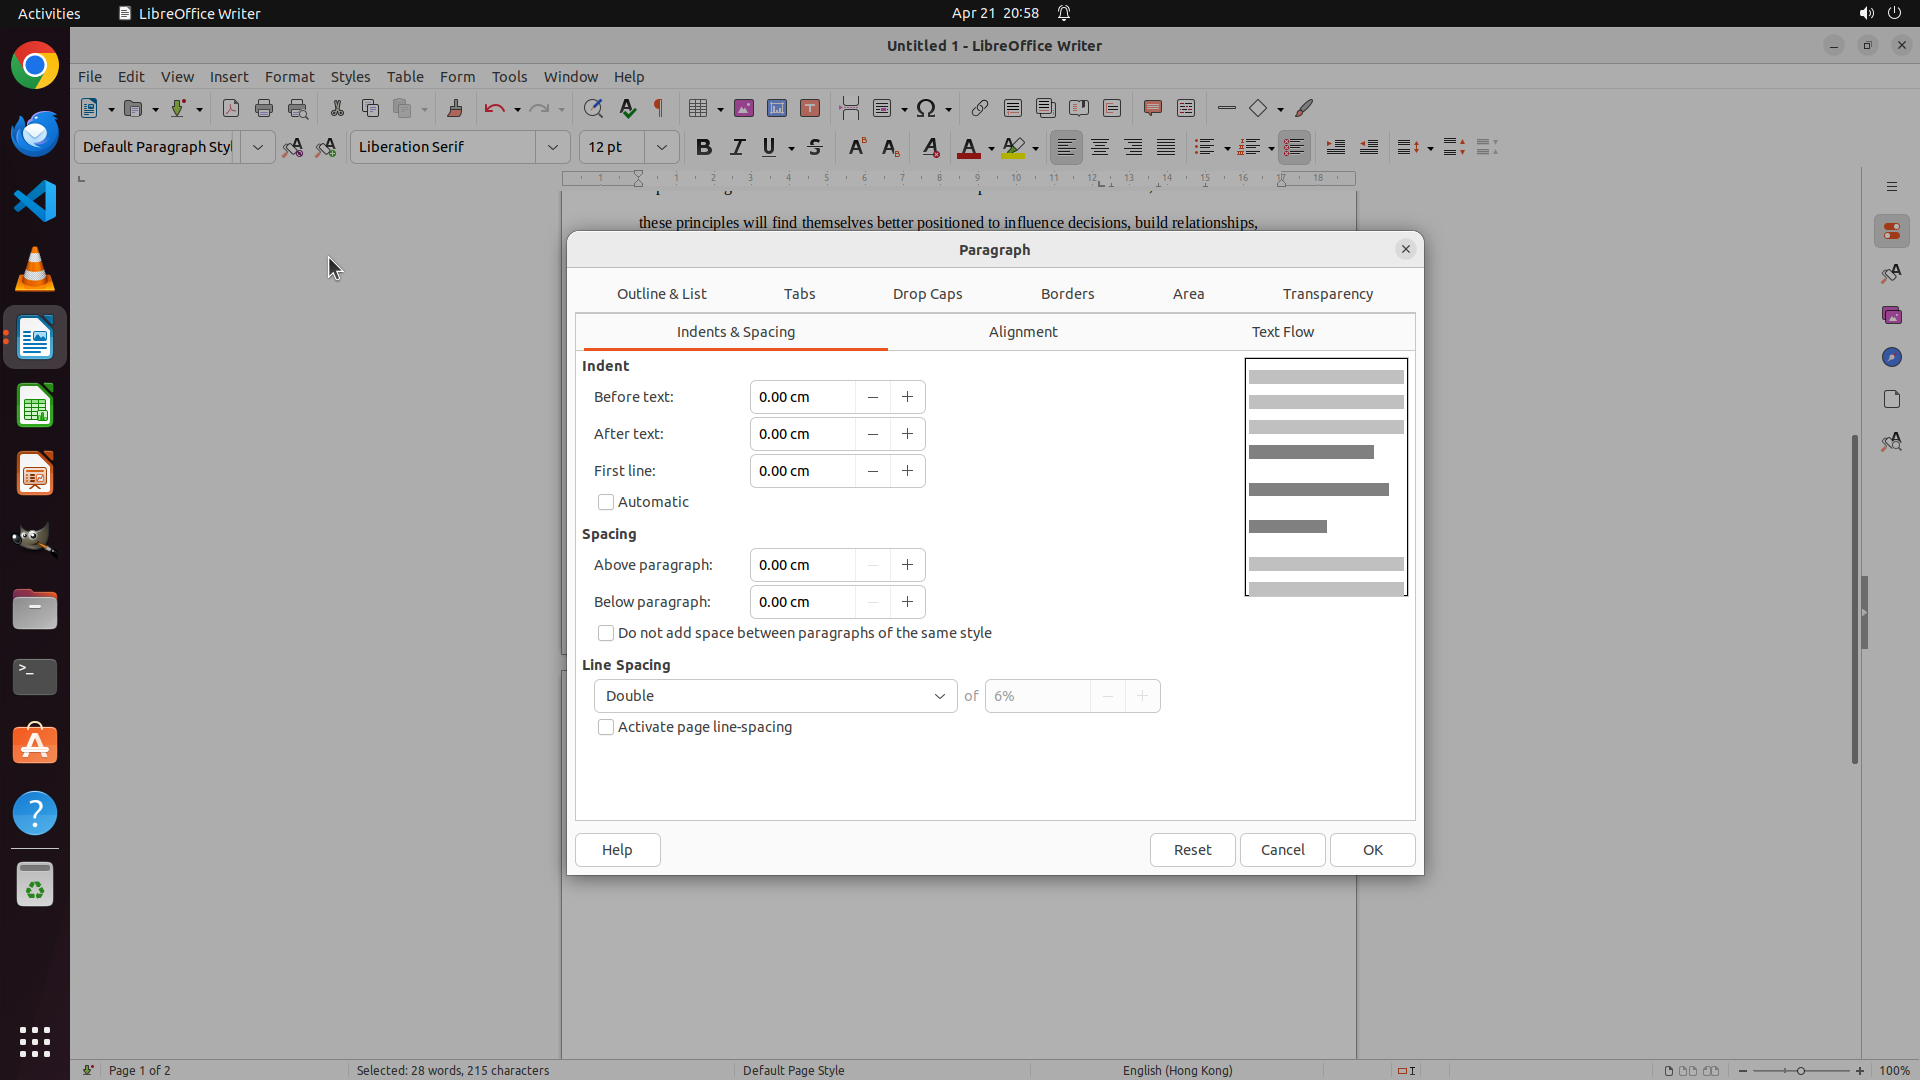
Task: Toggle formatting marks pilcrow icon
Action: [x=659, y=108]
